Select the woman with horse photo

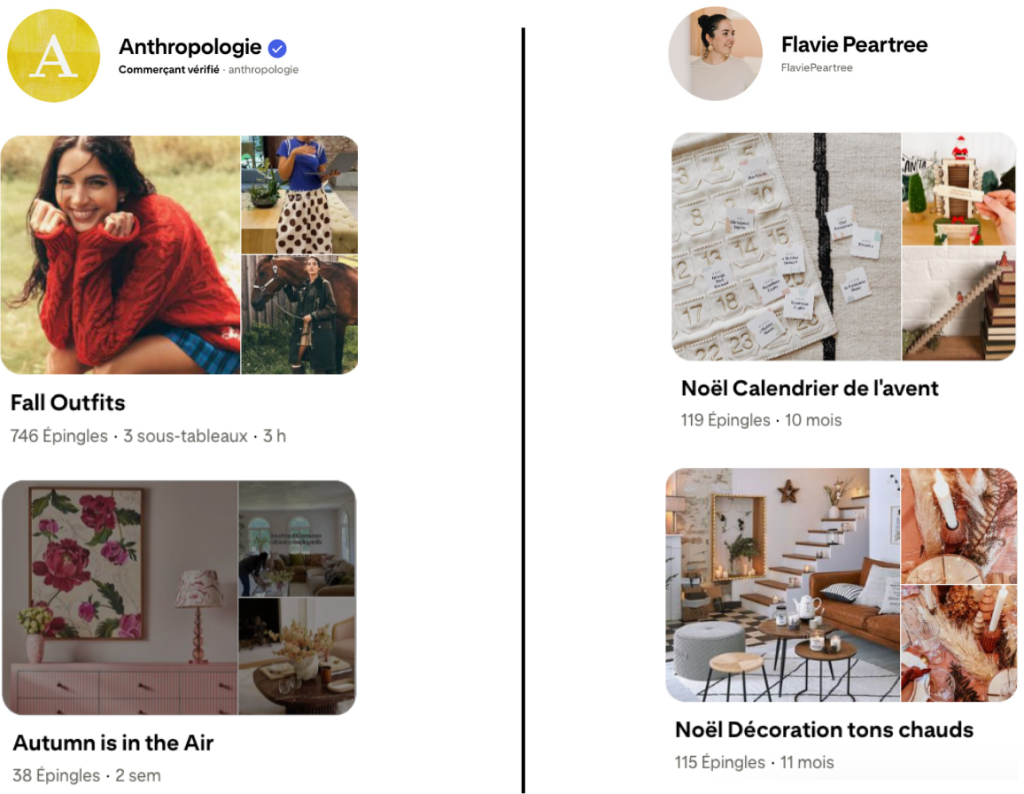pos(300,315)
